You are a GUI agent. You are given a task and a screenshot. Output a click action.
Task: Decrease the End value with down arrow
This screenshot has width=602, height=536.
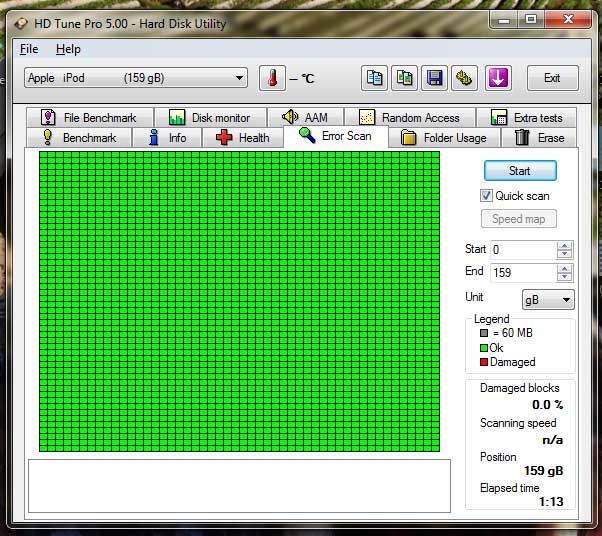[x=565, y=277]
